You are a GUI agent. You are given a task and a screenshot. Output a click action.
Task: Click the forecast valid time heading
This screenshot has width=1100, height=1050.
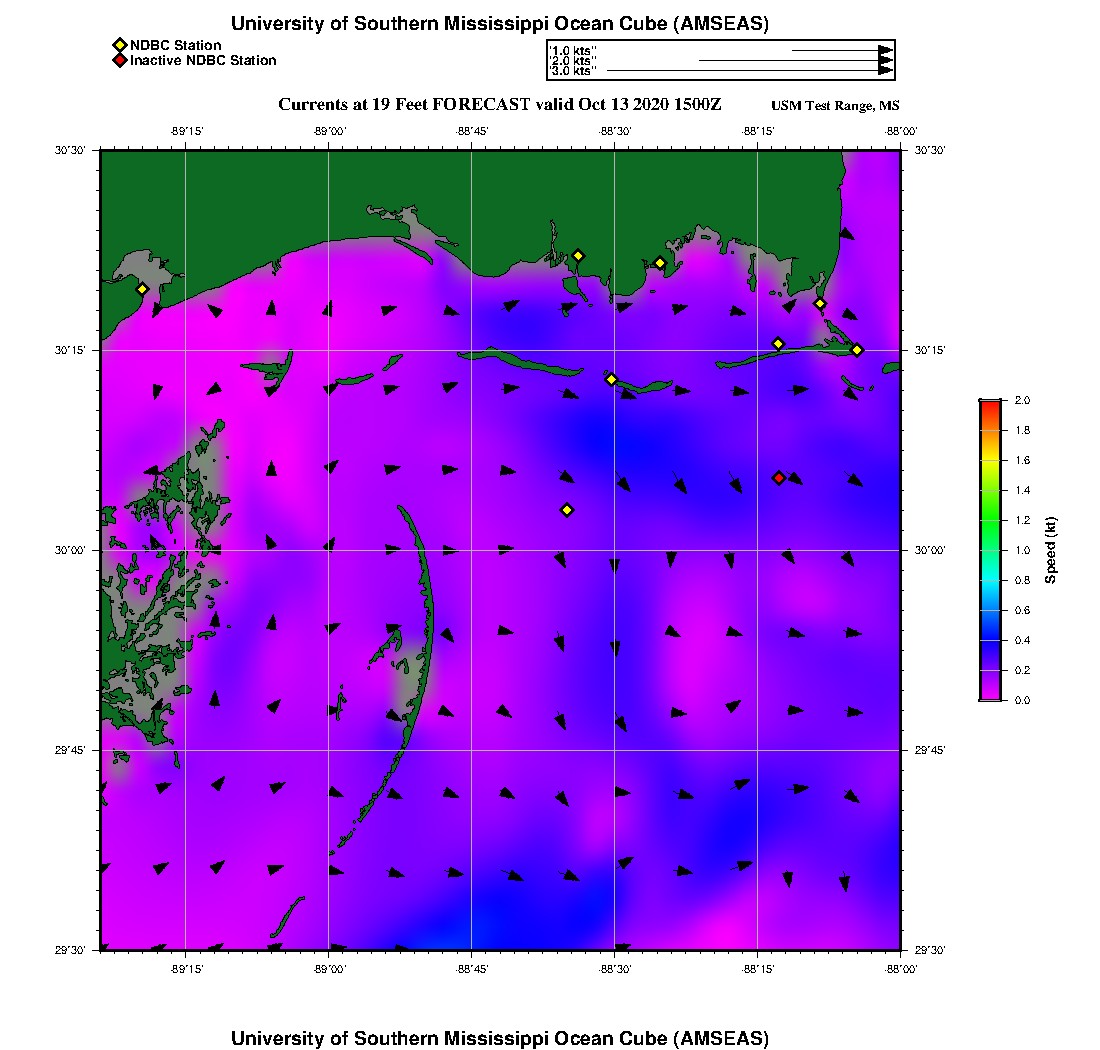(x=499, y=105)
